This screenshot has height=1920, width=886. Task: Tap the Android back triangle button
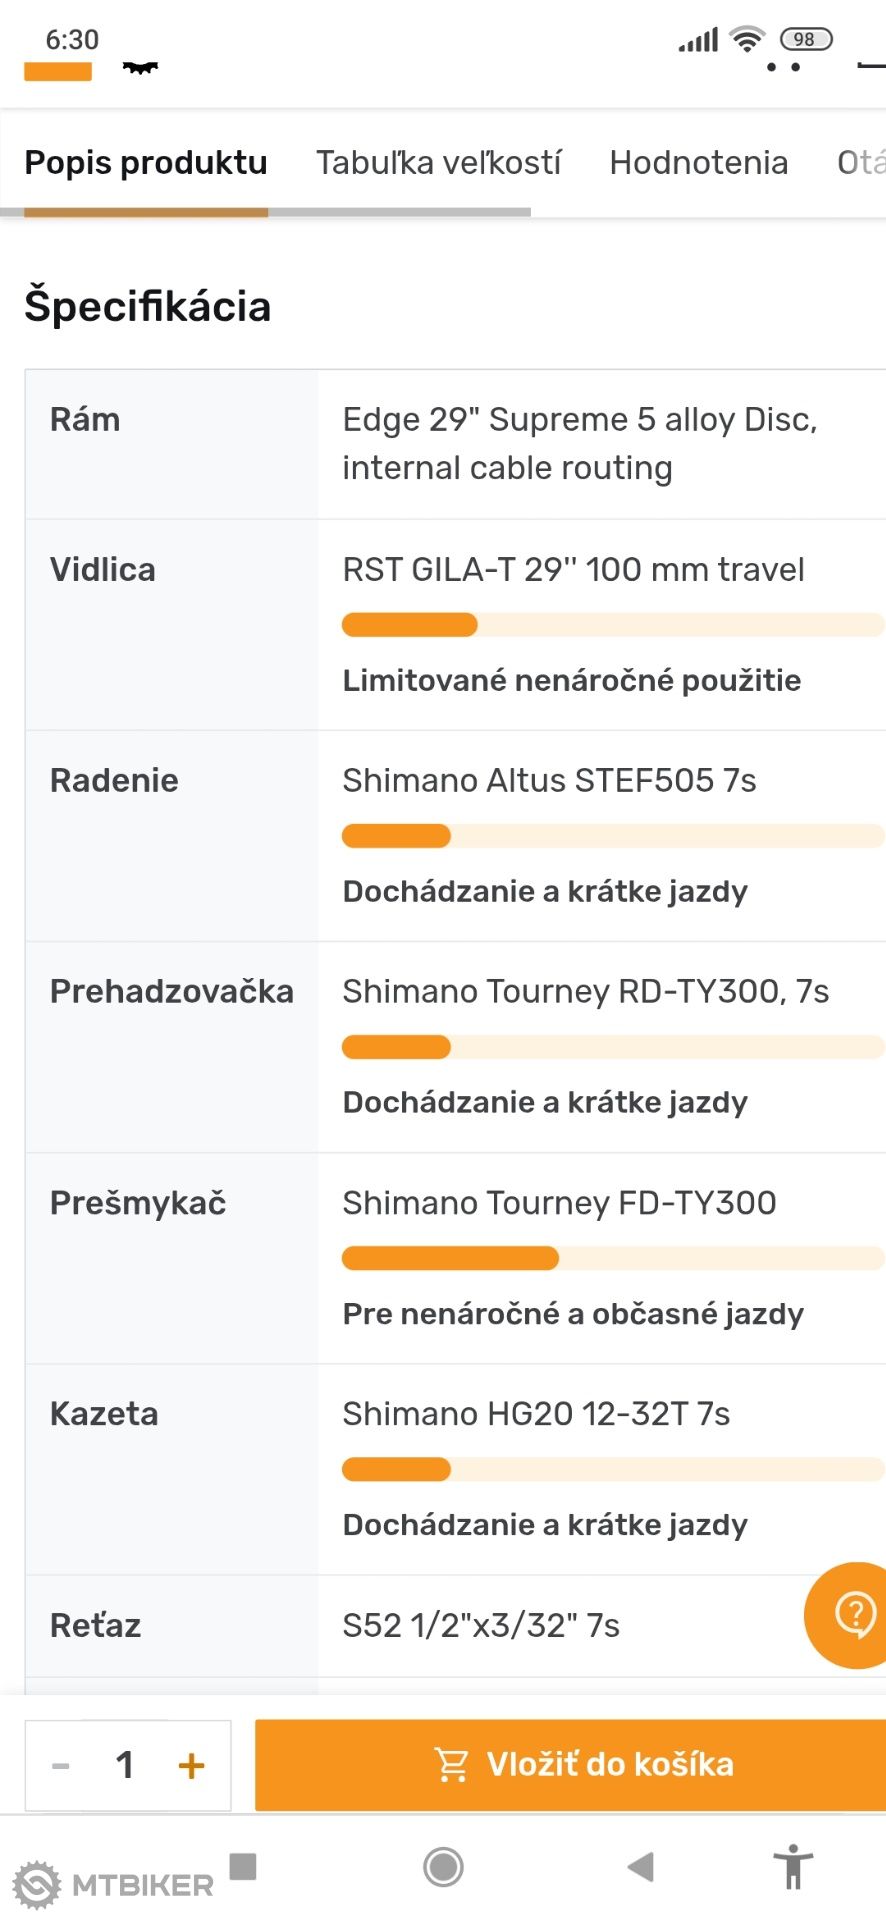click(x=640, y=1866)
